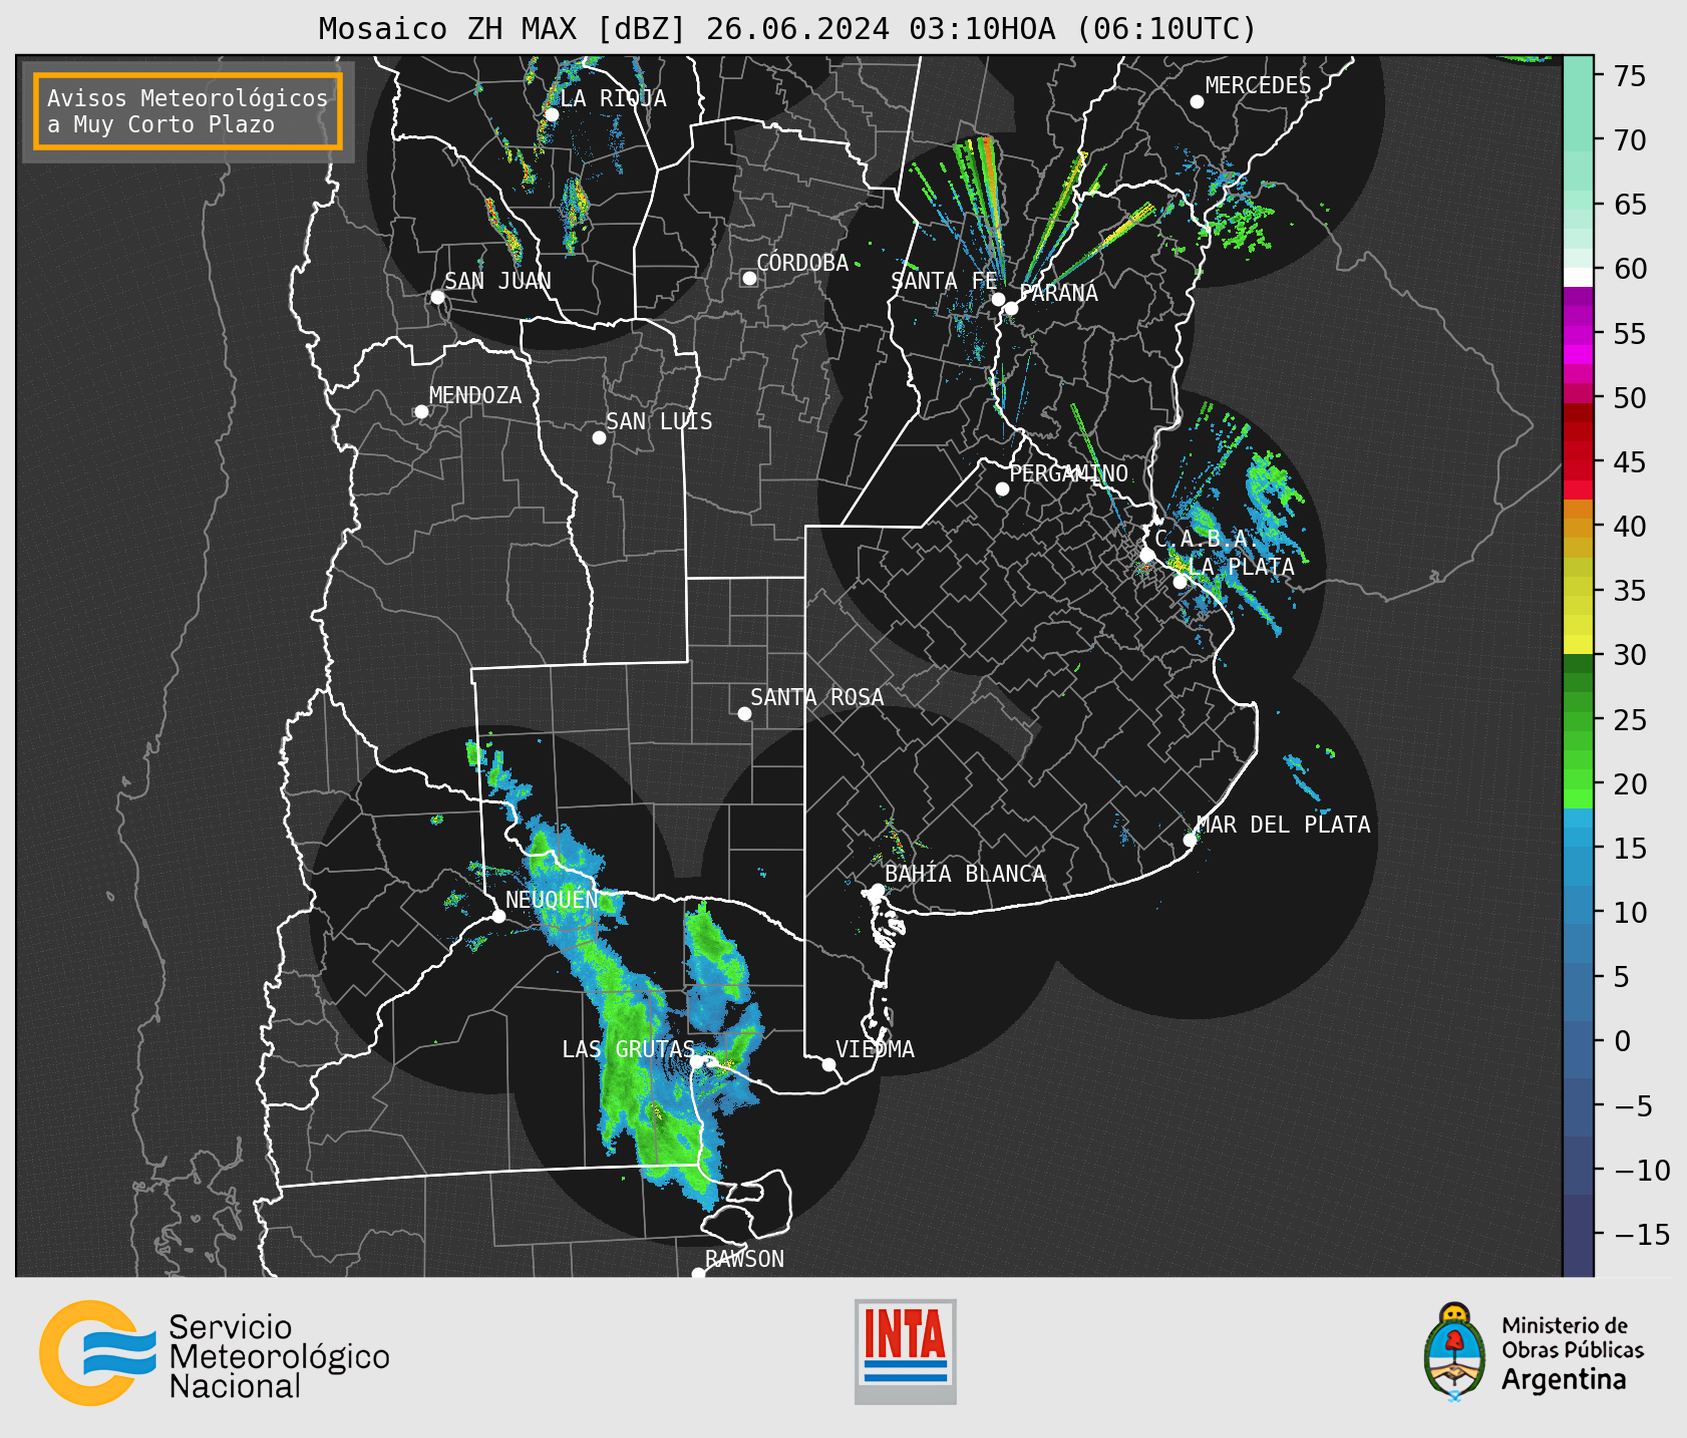Click the Ministerio de Obras Públicas crest
This screenshot has width=1687, height=1438.
click(x=1455, y=1352)
